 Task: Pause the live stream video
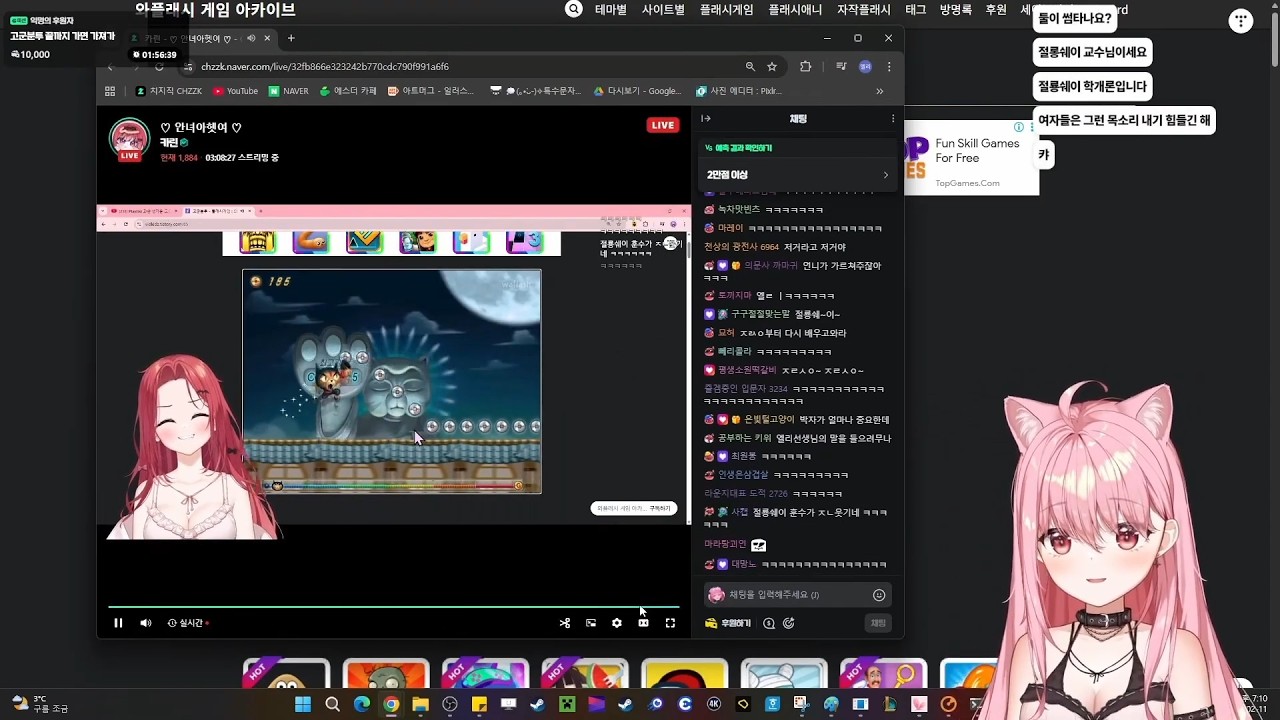click(118, 623)
